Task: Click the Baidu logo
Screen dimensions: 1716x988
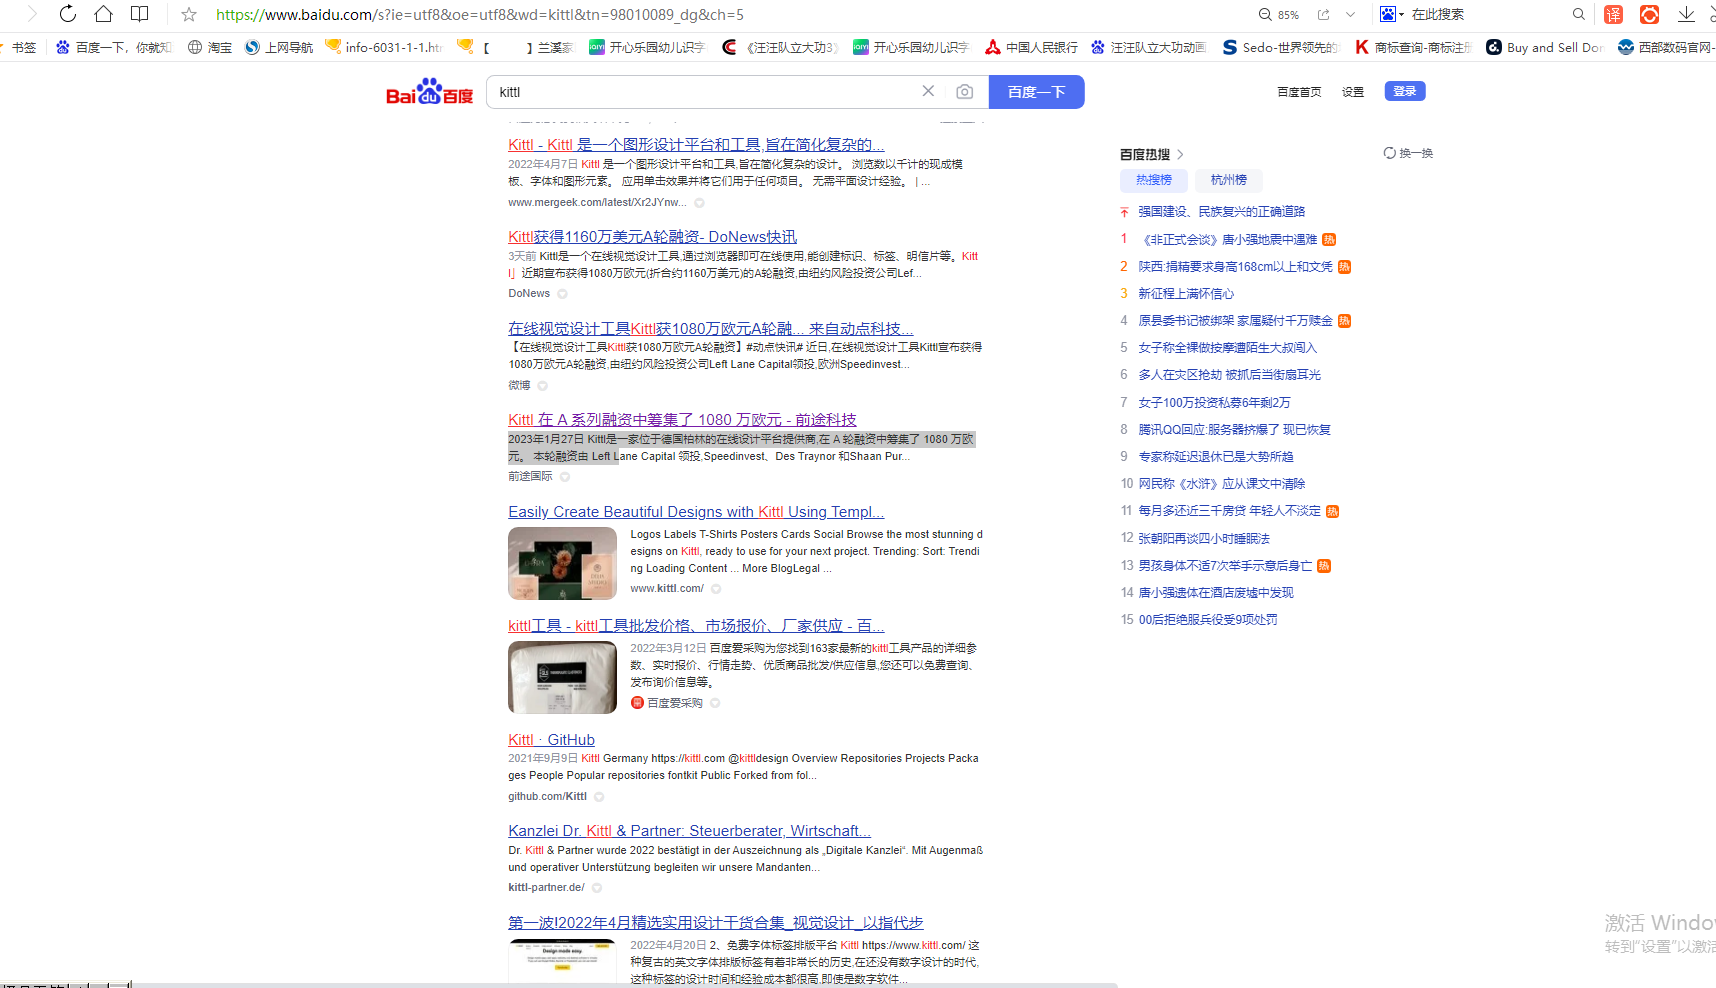Action: click(x=430, y=91)
